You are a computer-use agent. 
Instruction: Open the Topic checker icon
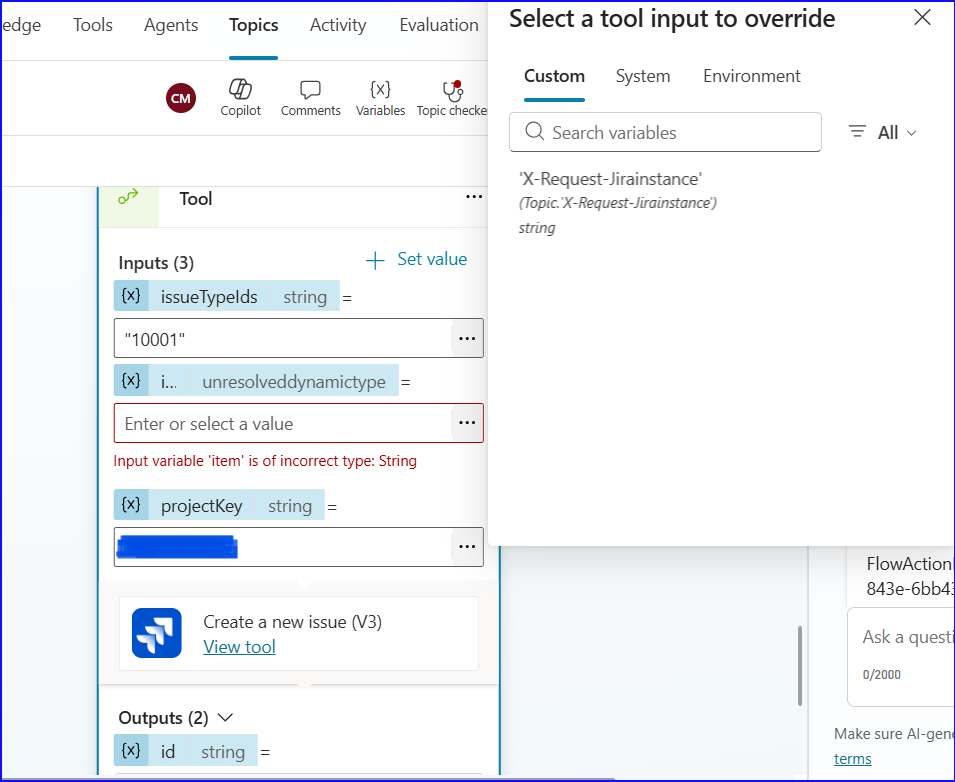[x=453, y=90]
